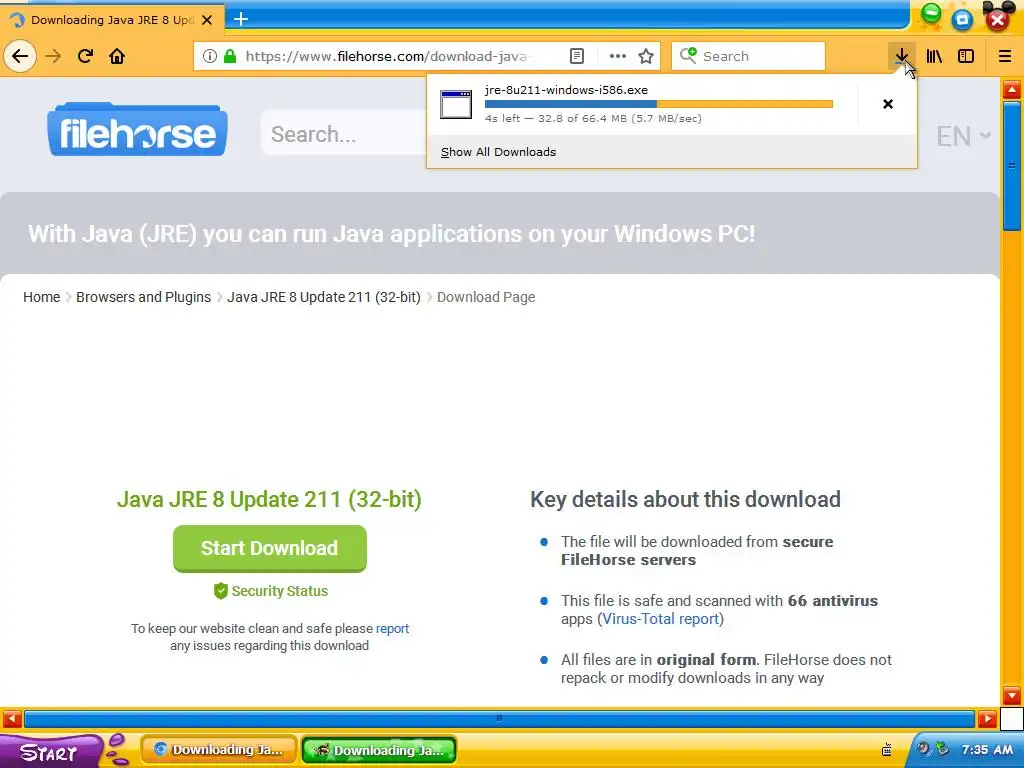Show site information via the info icon
The width and height of the screenshot is (1024, 768).
tap(210, 56)
